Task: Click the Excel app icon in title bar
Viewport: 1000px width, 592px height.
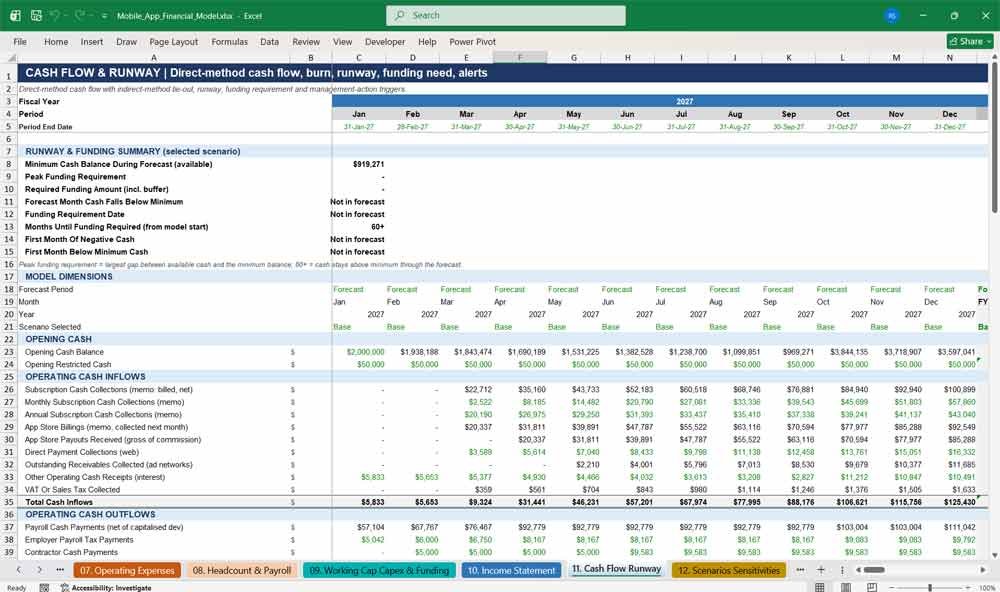Action: pos(15,15)
